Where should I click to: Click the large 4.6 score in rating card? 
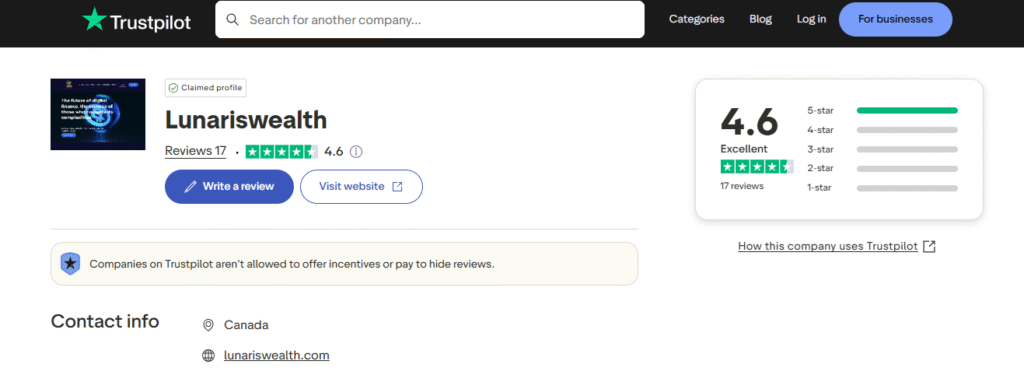click(749, 121)
